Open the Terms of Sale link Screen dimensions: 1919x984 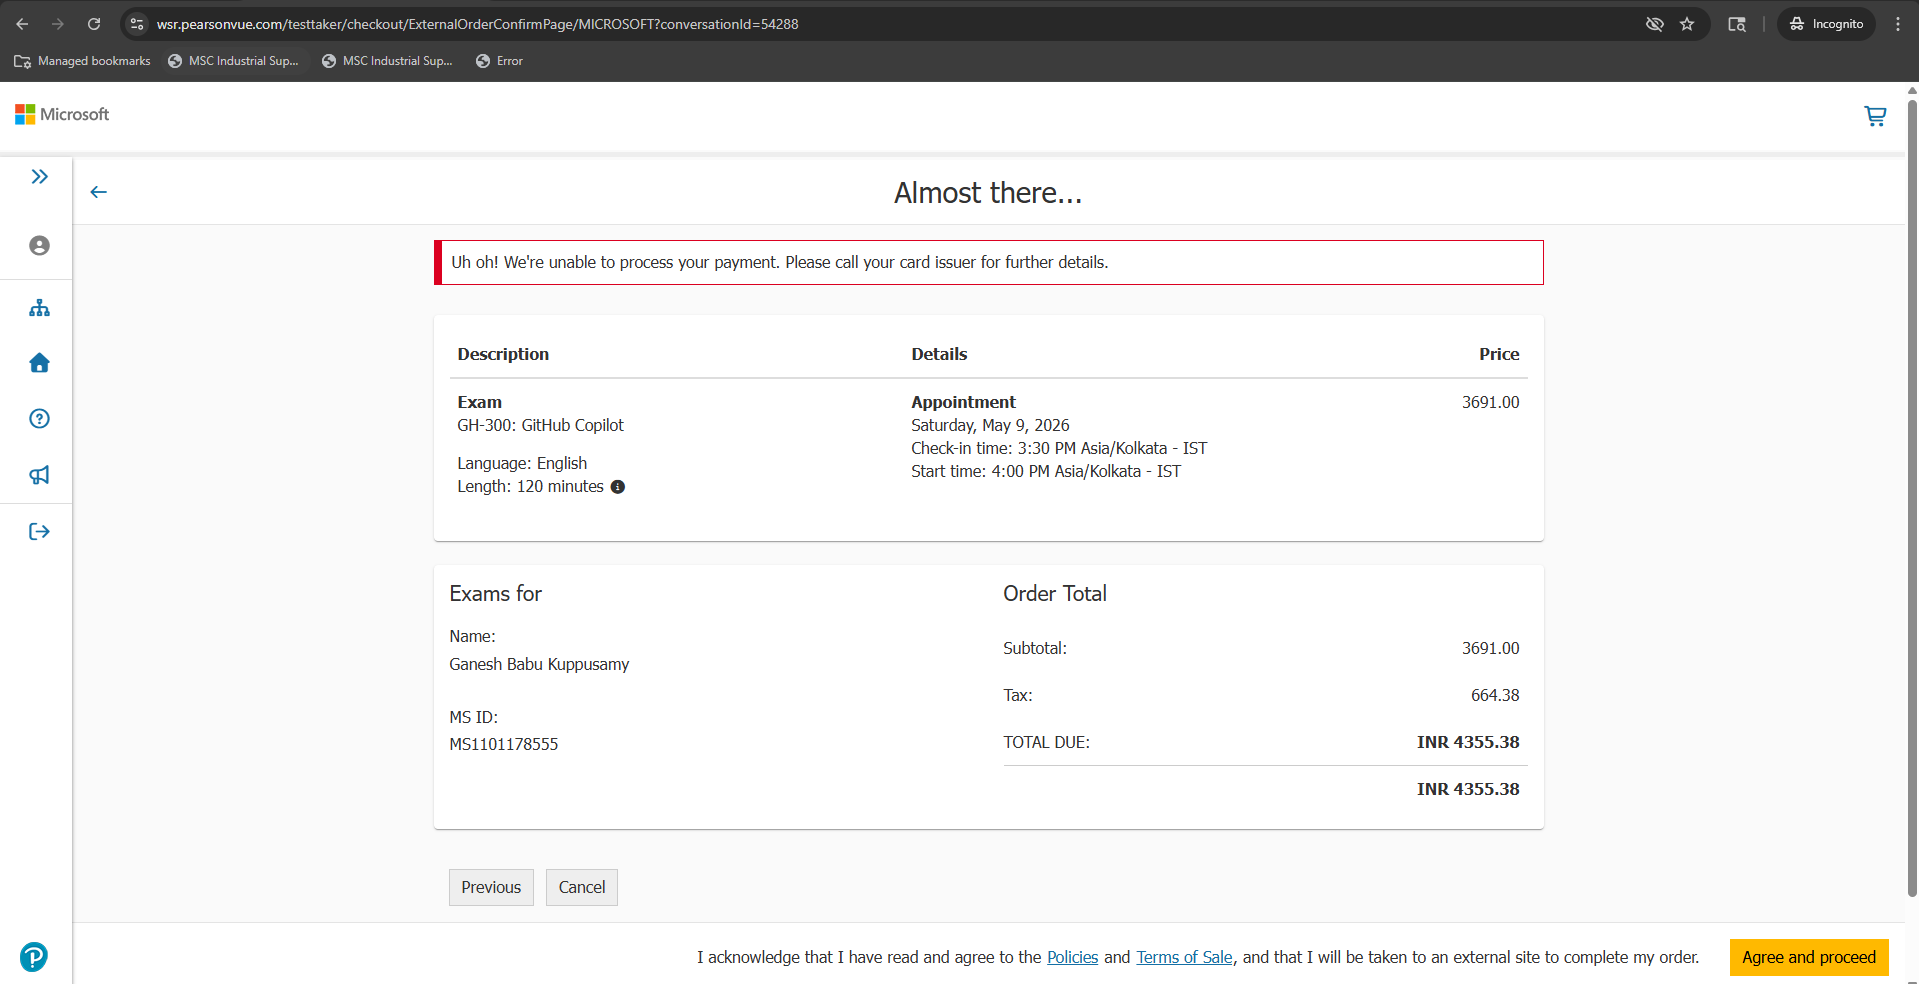click(x=1184, y=957)
